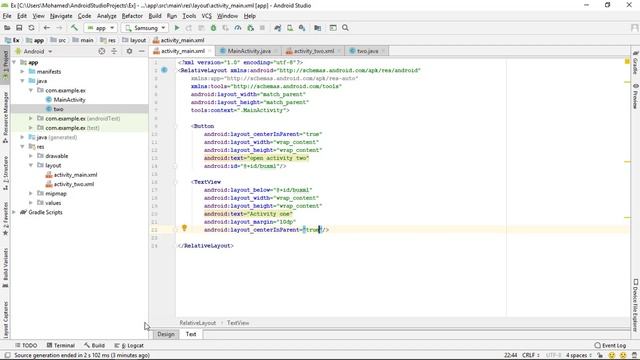Open the VCS menu

click(x=207, y=16)
